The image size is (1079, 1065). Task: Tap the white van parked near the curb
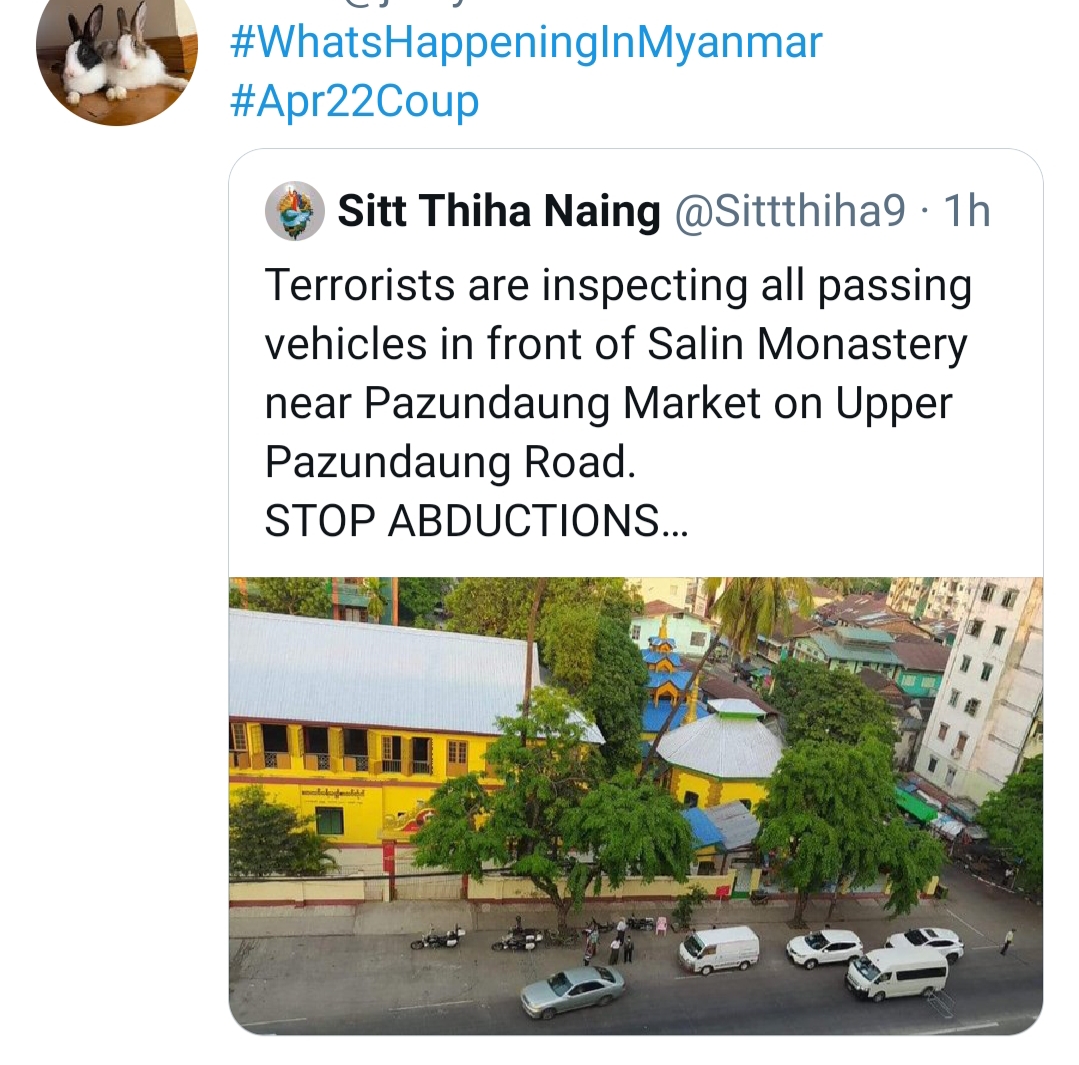[719, 949]
